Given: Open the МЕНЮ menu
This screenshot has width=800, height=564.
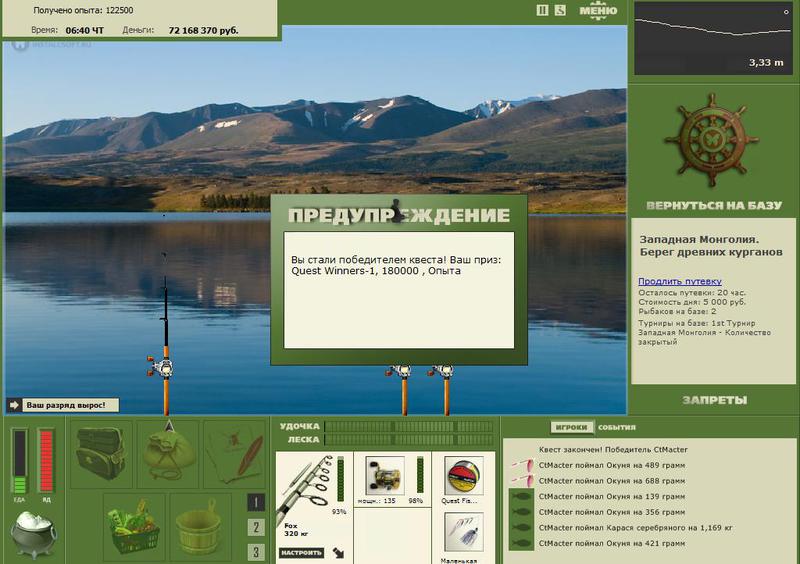Looking at the screenshot, I should pos(598,11).
